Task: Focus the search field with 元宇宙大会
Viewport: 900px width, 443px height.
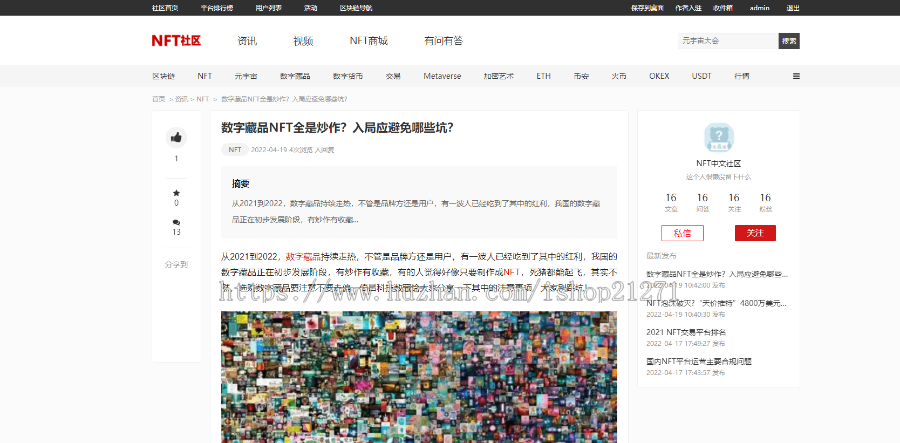Action: (x=728, y=41)
